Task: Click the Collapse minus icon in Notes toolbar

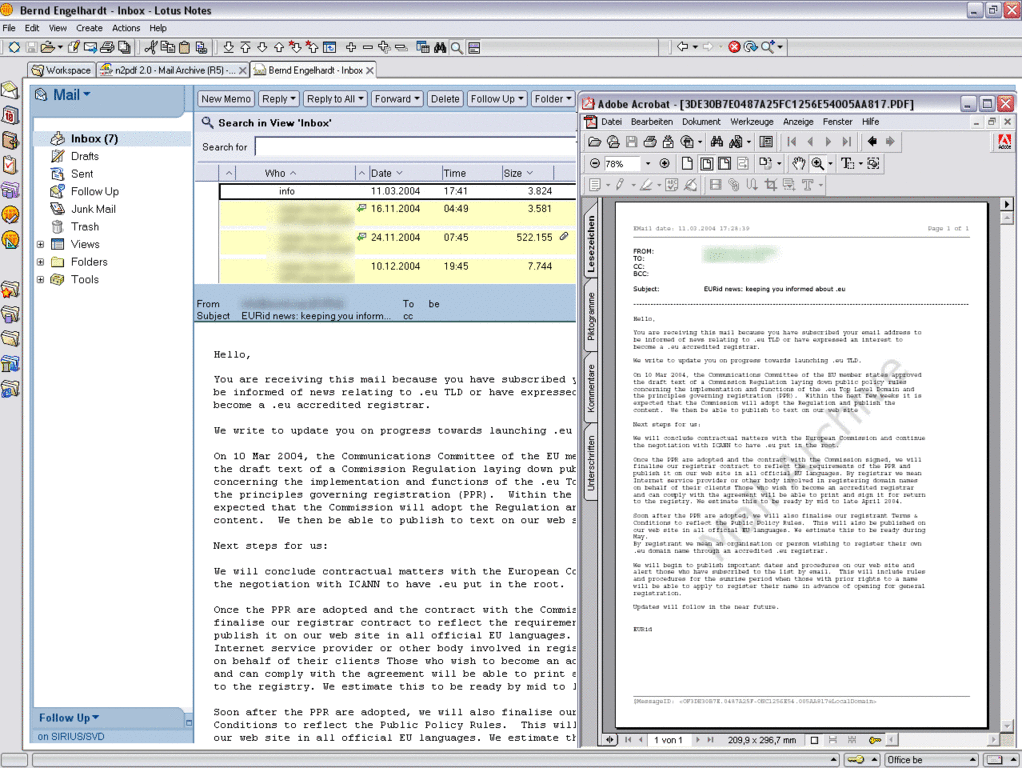Action: [x=368, y=47]
